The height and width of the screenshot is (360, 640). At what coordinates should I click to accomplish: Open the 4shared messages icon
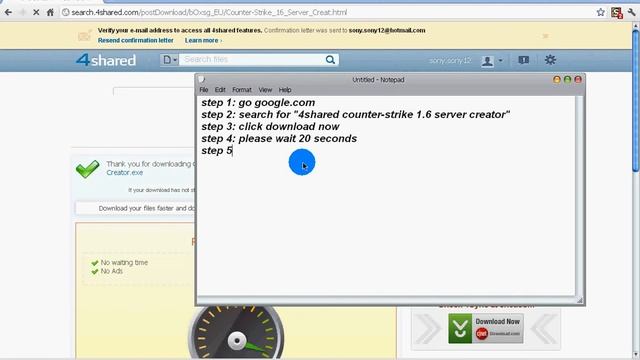(x=524, y=60)
